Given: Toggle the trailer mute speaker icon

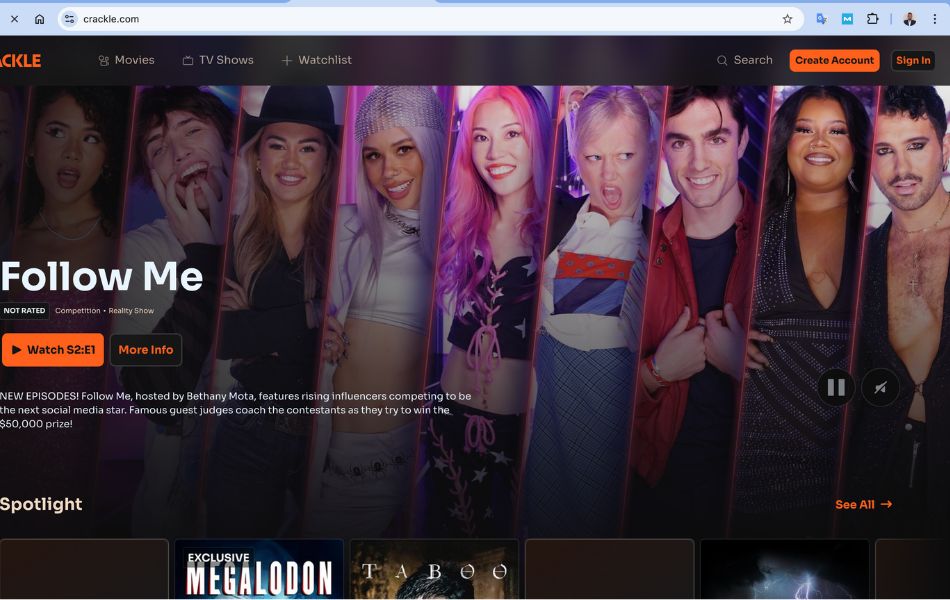Looking at the screenshot, I should [880, 387].
